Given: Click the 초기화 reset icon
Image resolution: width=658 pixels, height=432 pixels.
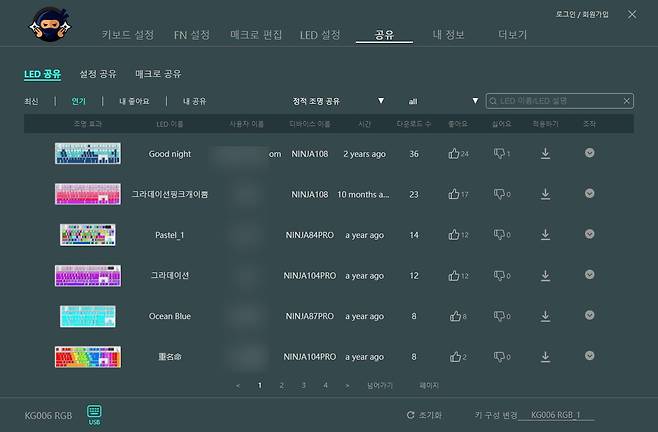Looking at the screenshot, I should click(411, 414).
